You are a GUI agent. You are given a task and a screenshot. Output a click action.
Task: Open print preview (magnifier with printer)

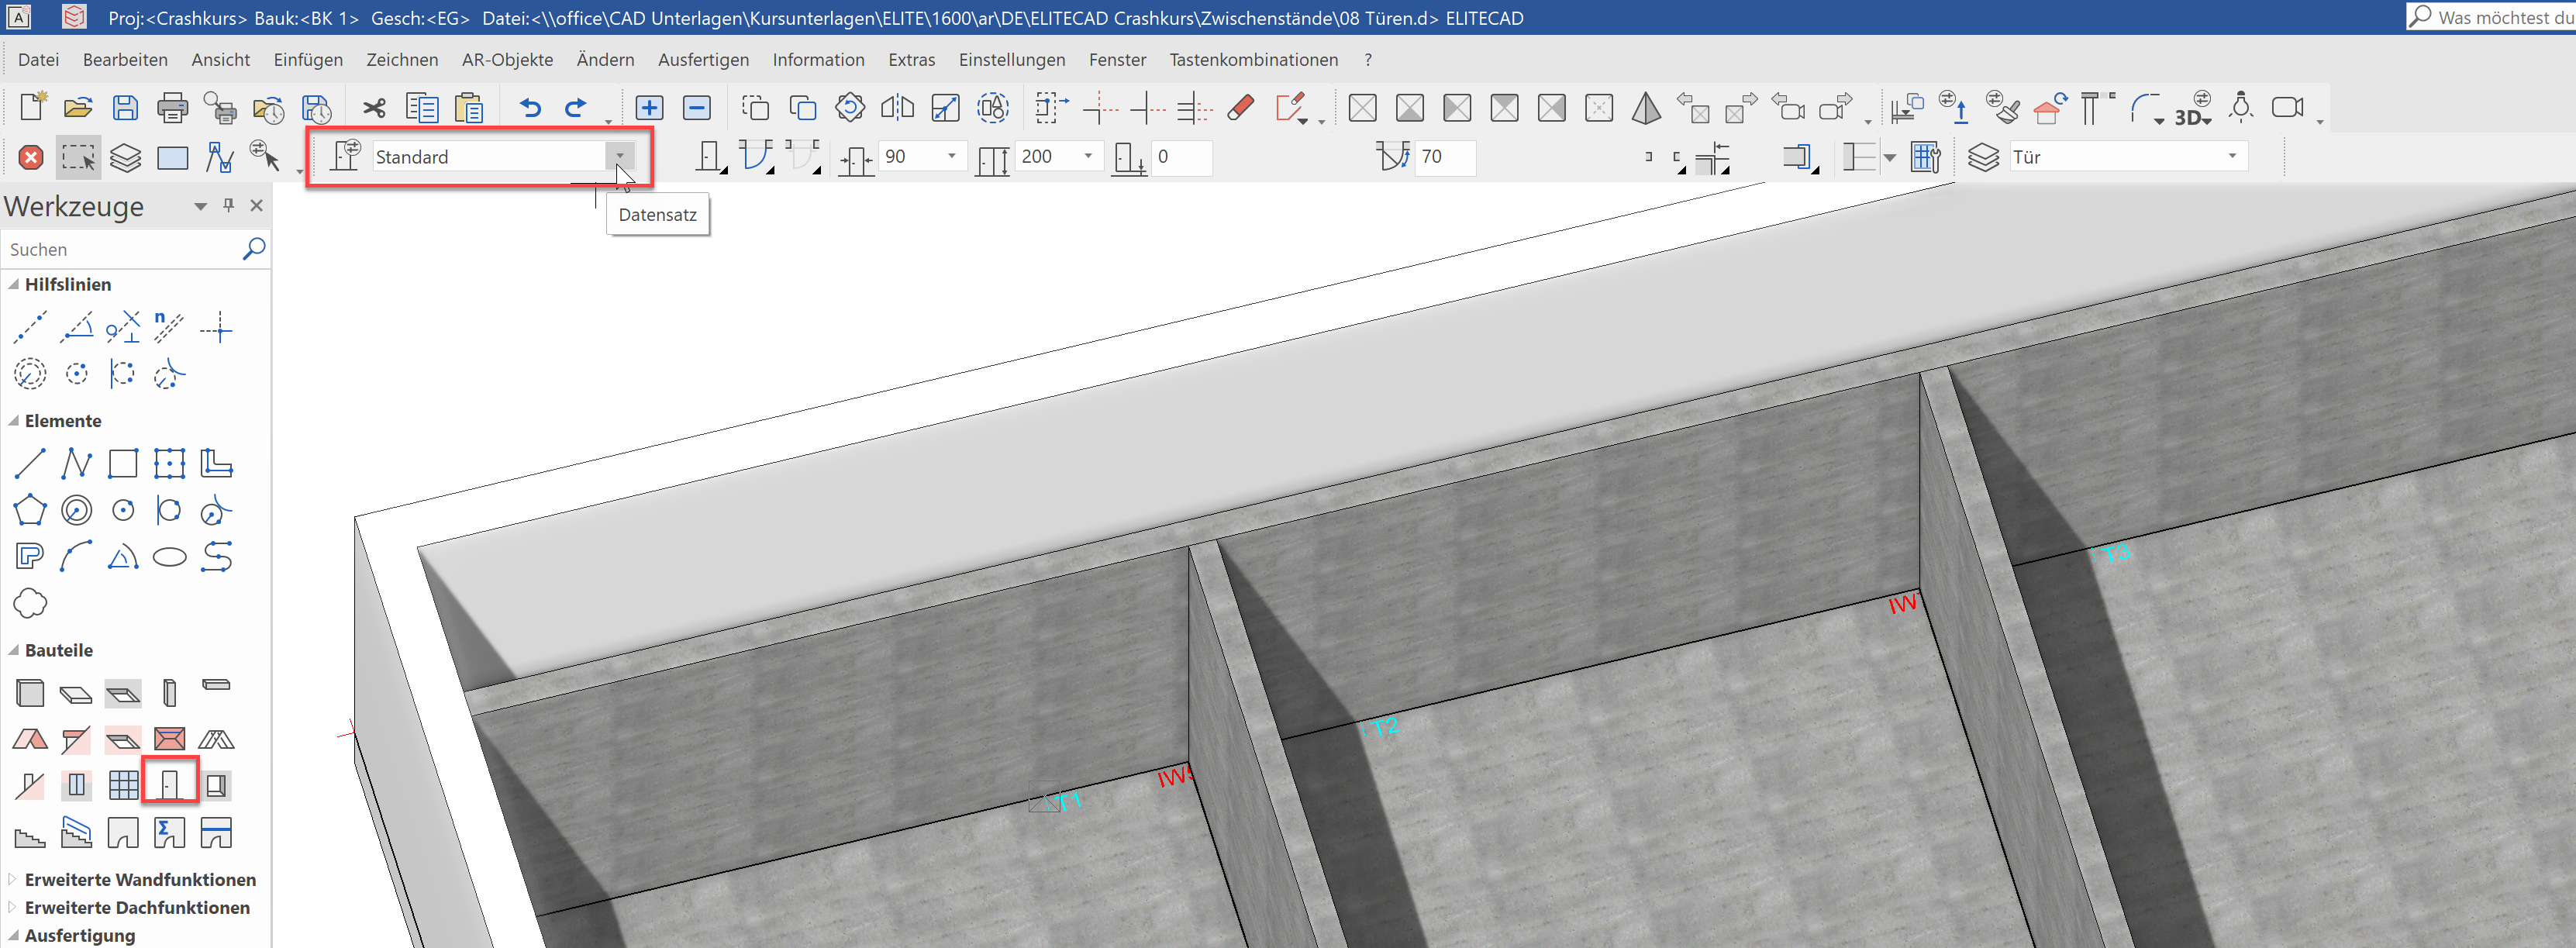pyautogui.click(x=220, y=107)
